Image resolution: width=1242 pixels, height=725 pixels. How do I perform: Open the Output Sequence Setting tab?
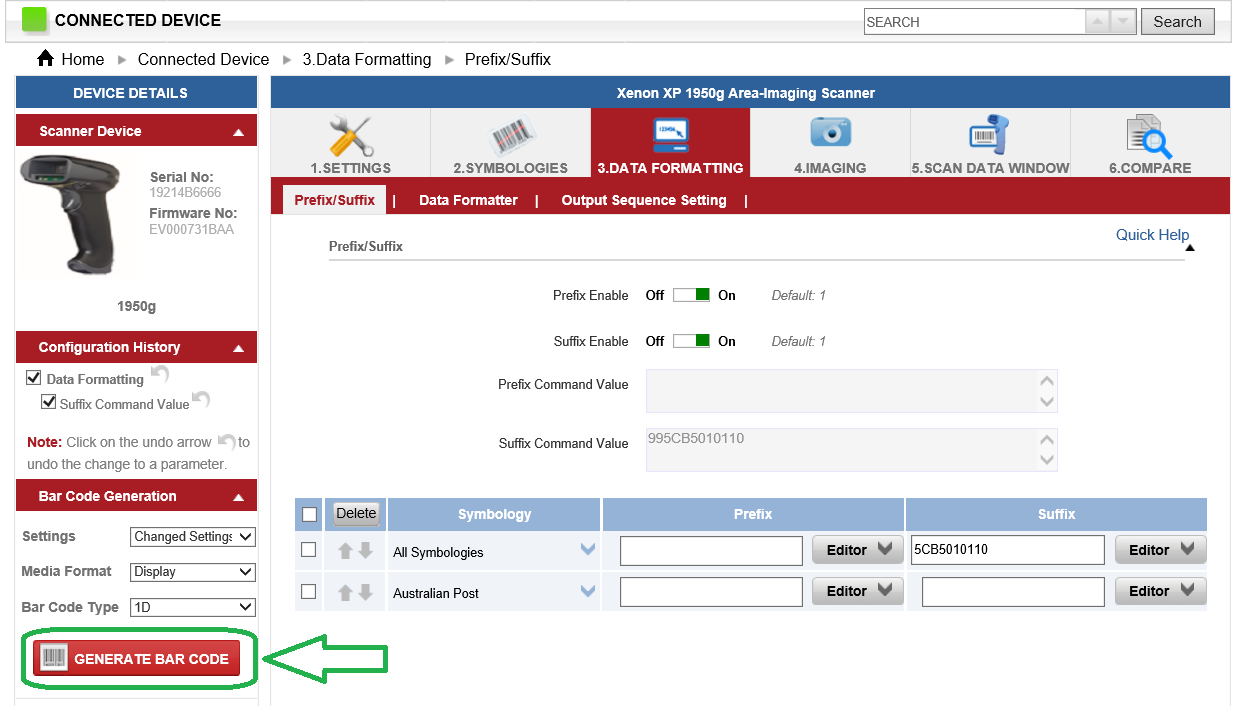coord(643,200)
